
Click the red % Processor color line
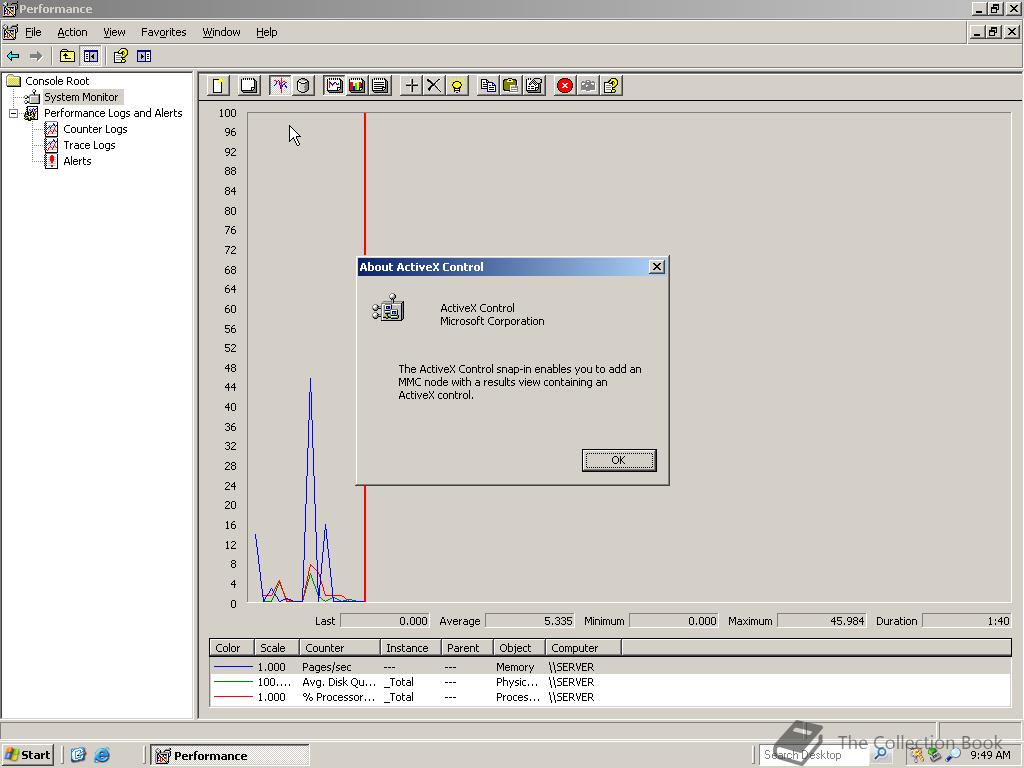point(233,697)
